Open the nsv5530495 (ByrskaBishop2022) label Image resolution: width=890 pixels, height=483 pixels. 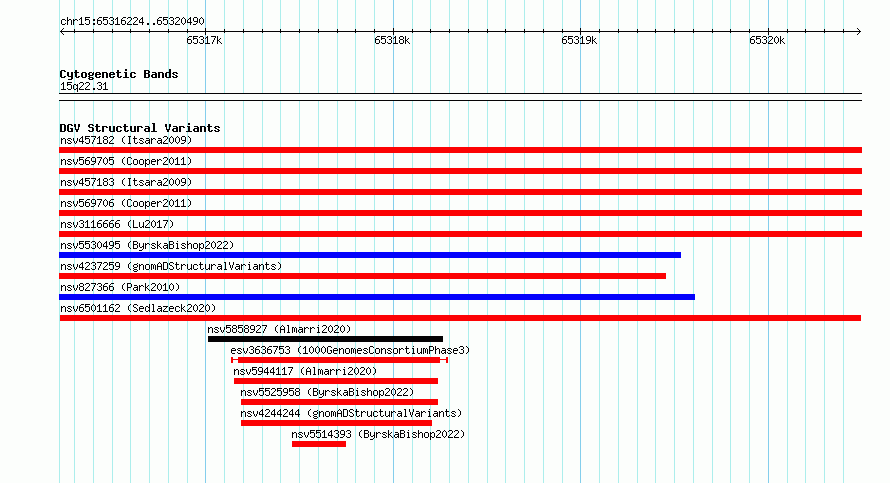[147, 245]
